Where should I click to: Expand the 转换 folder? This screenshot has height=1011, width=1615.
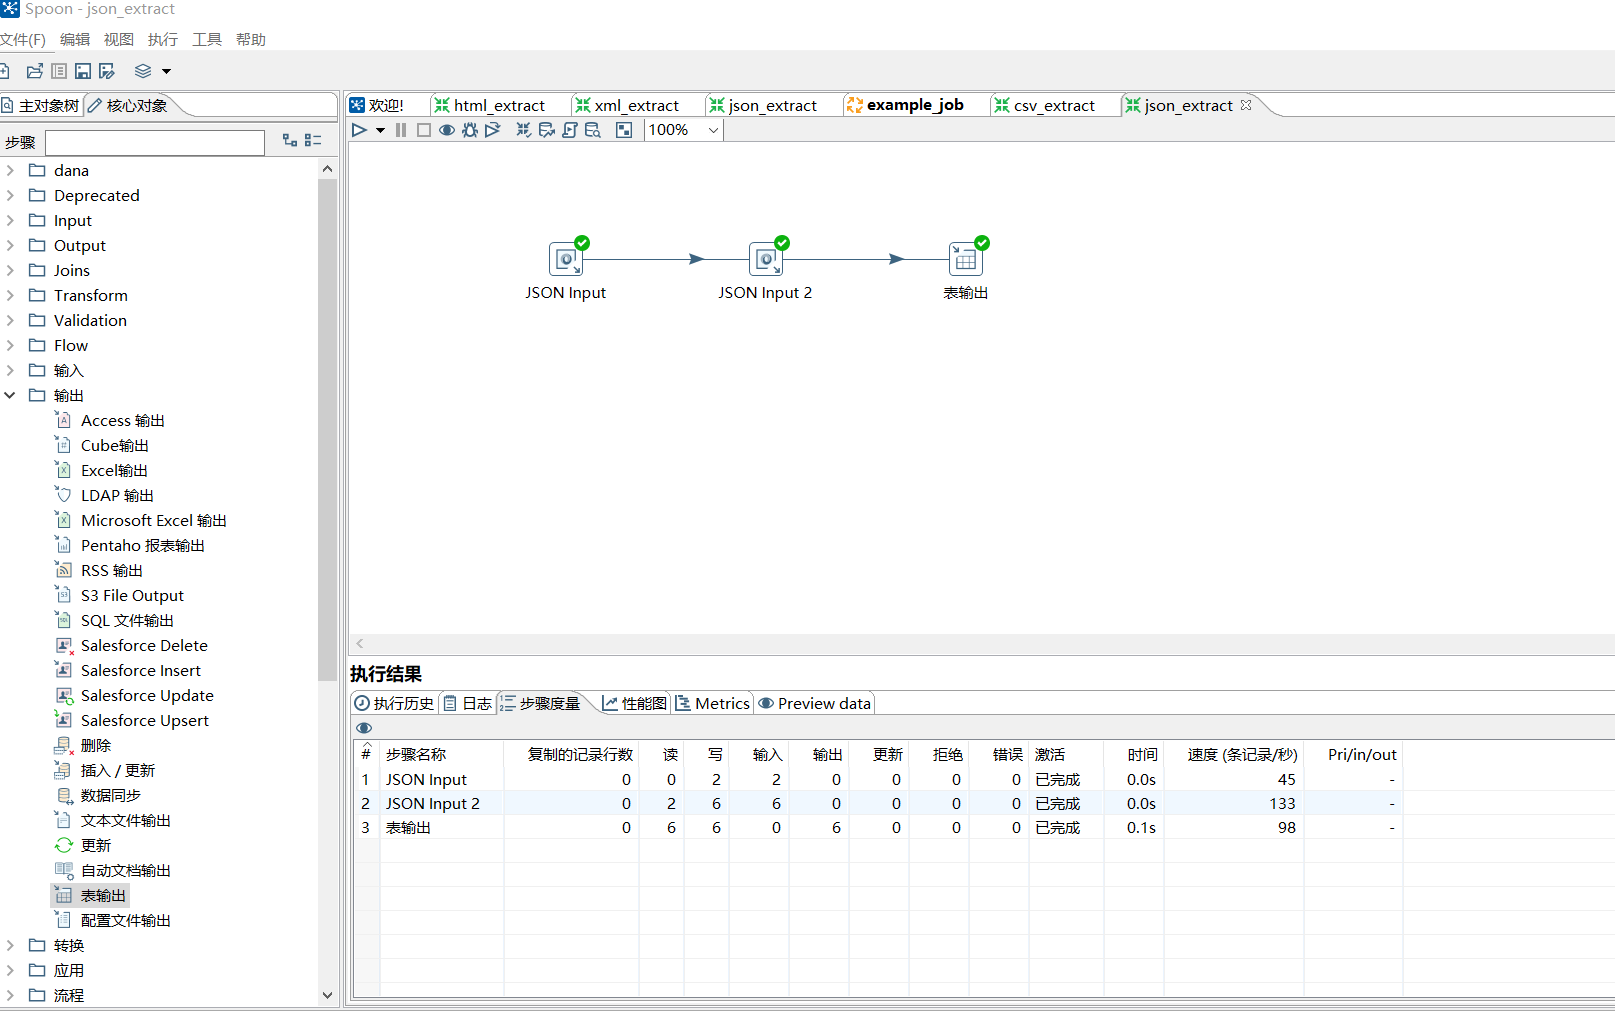[11, 945]
